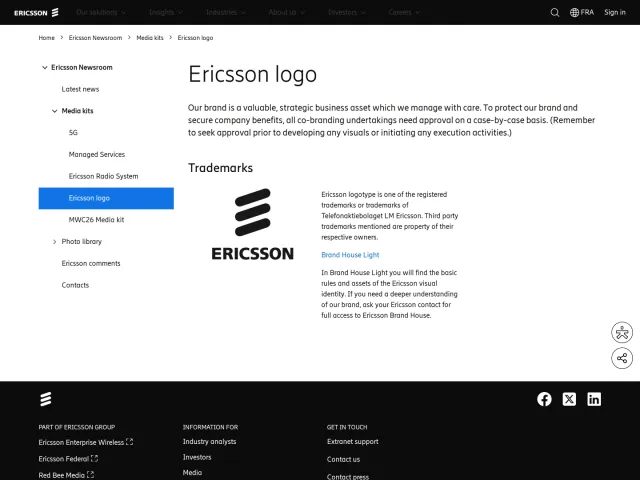
Task: Open the Red Bee Media footer link
Action: 66,475
